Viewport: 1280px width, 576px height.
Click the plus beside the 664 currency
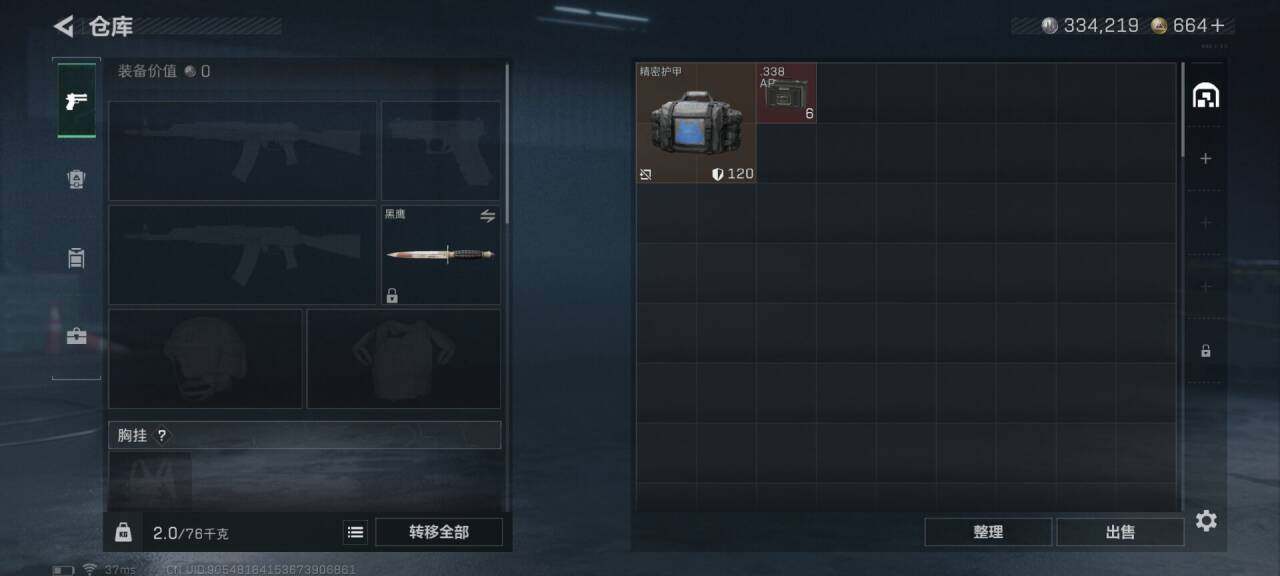[1217, 26]
